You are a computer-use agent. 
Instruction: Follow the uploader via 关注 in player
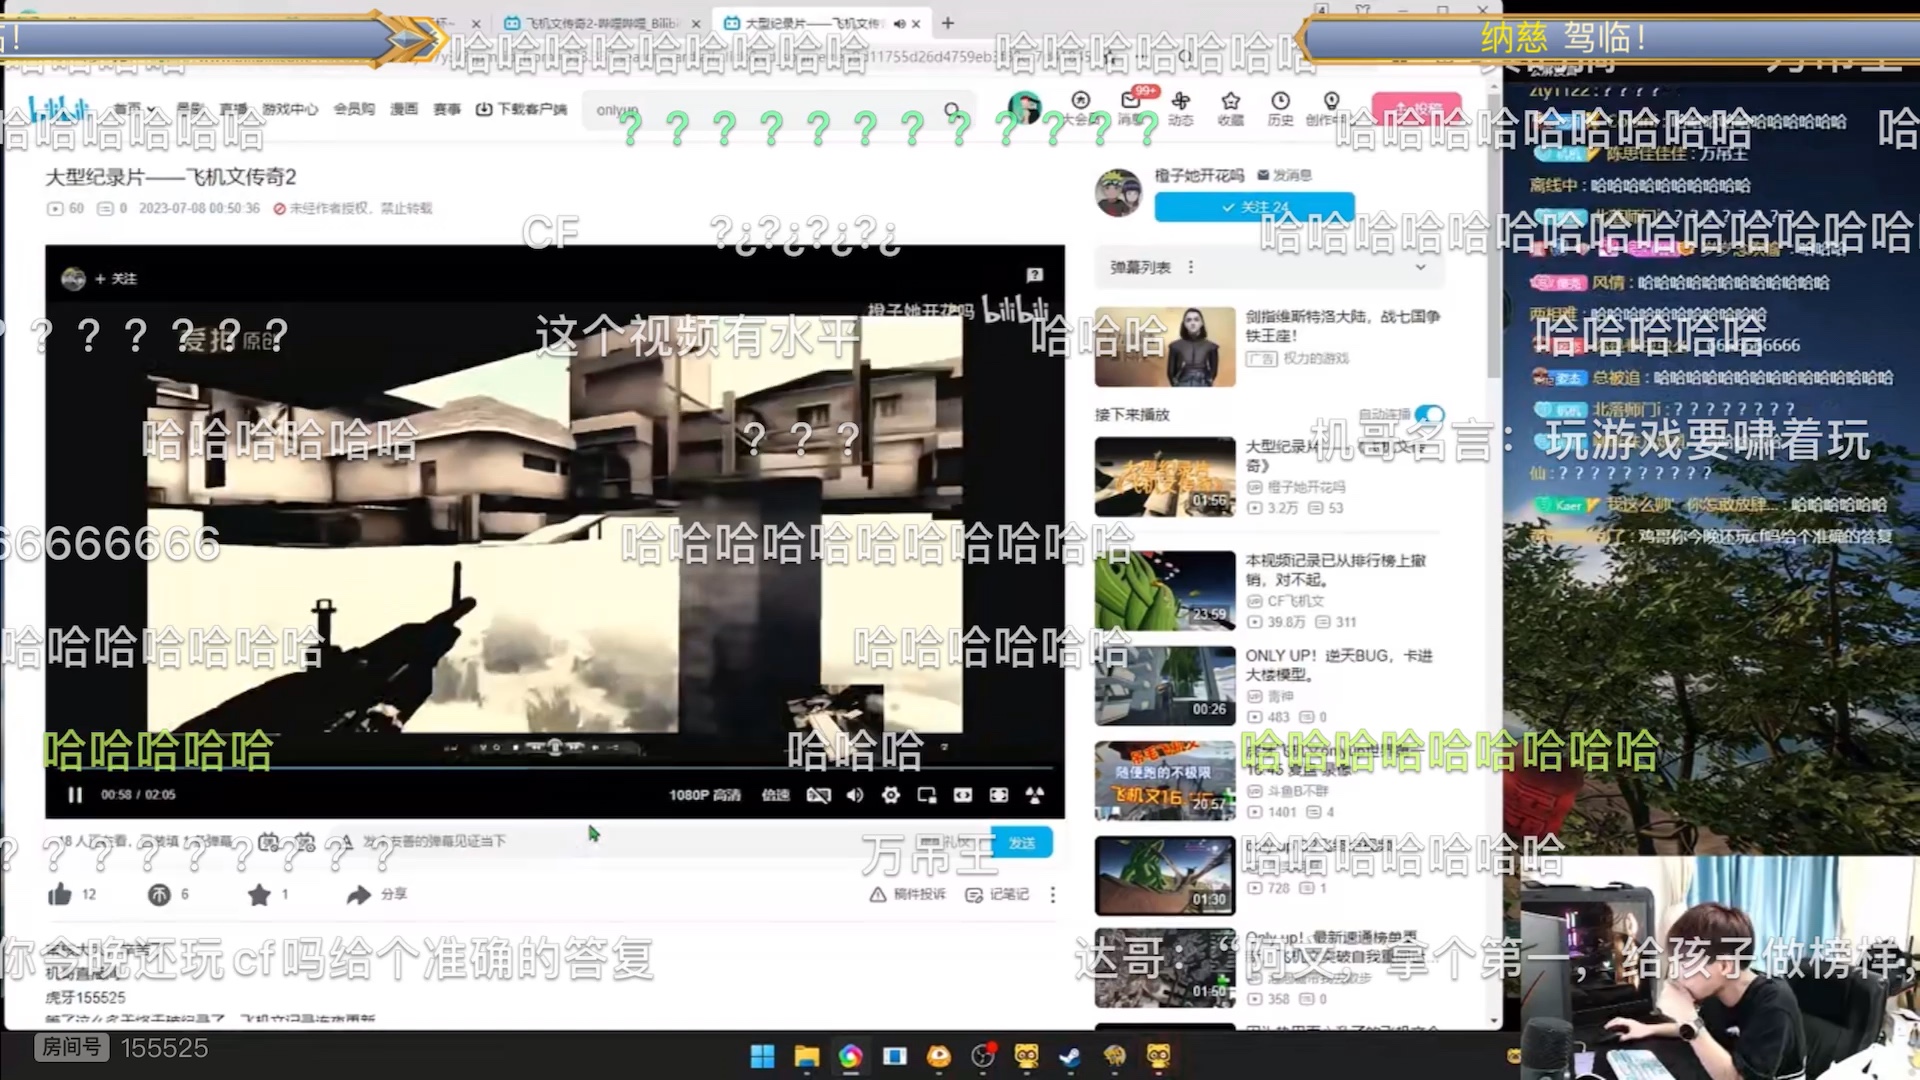tap(116, 279)
